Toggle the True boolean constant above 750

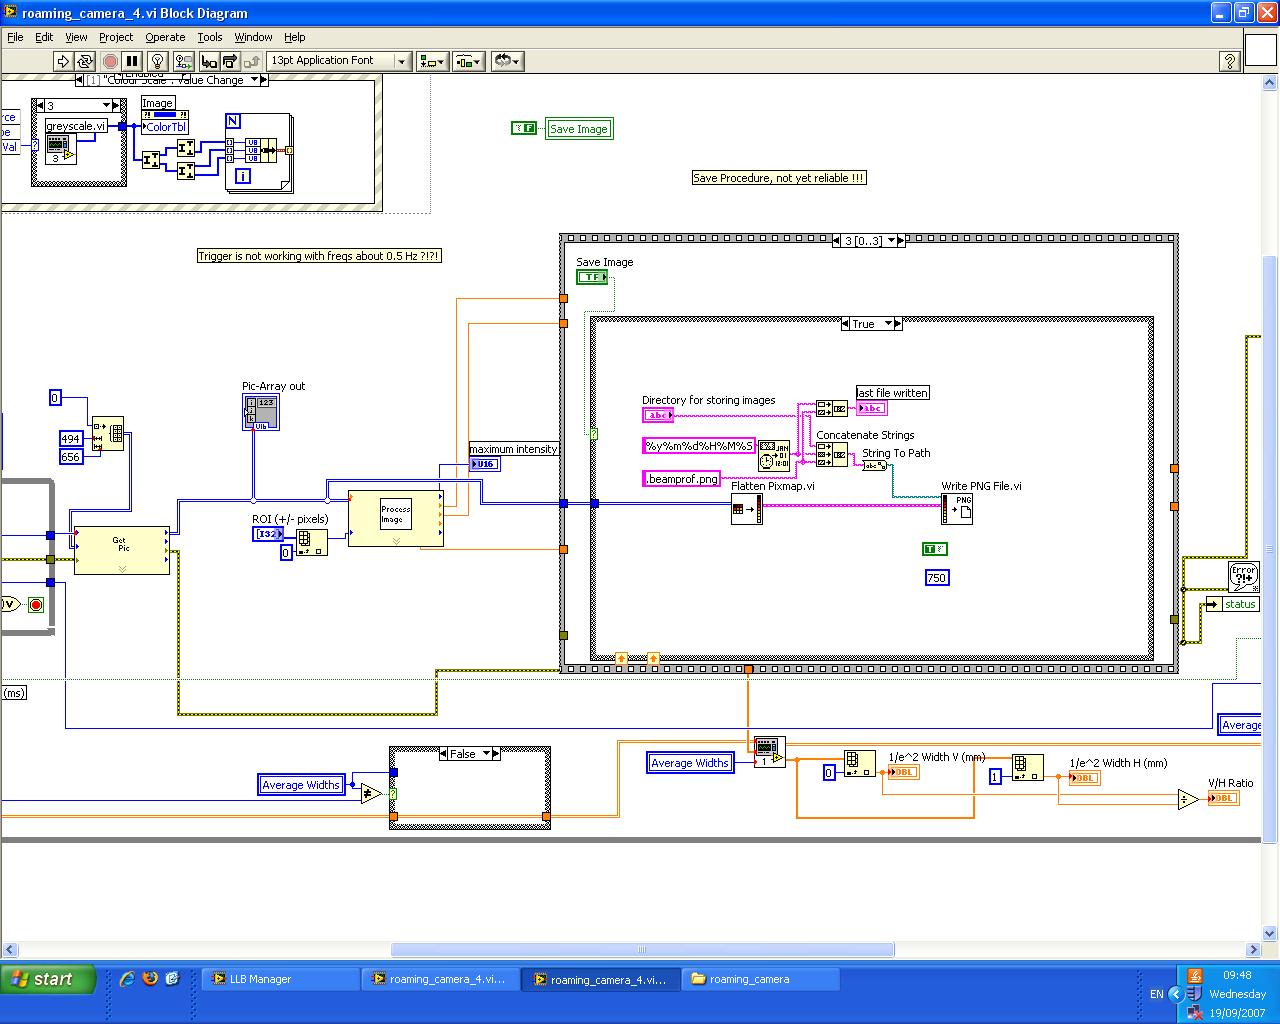click(x=934, y=549)
